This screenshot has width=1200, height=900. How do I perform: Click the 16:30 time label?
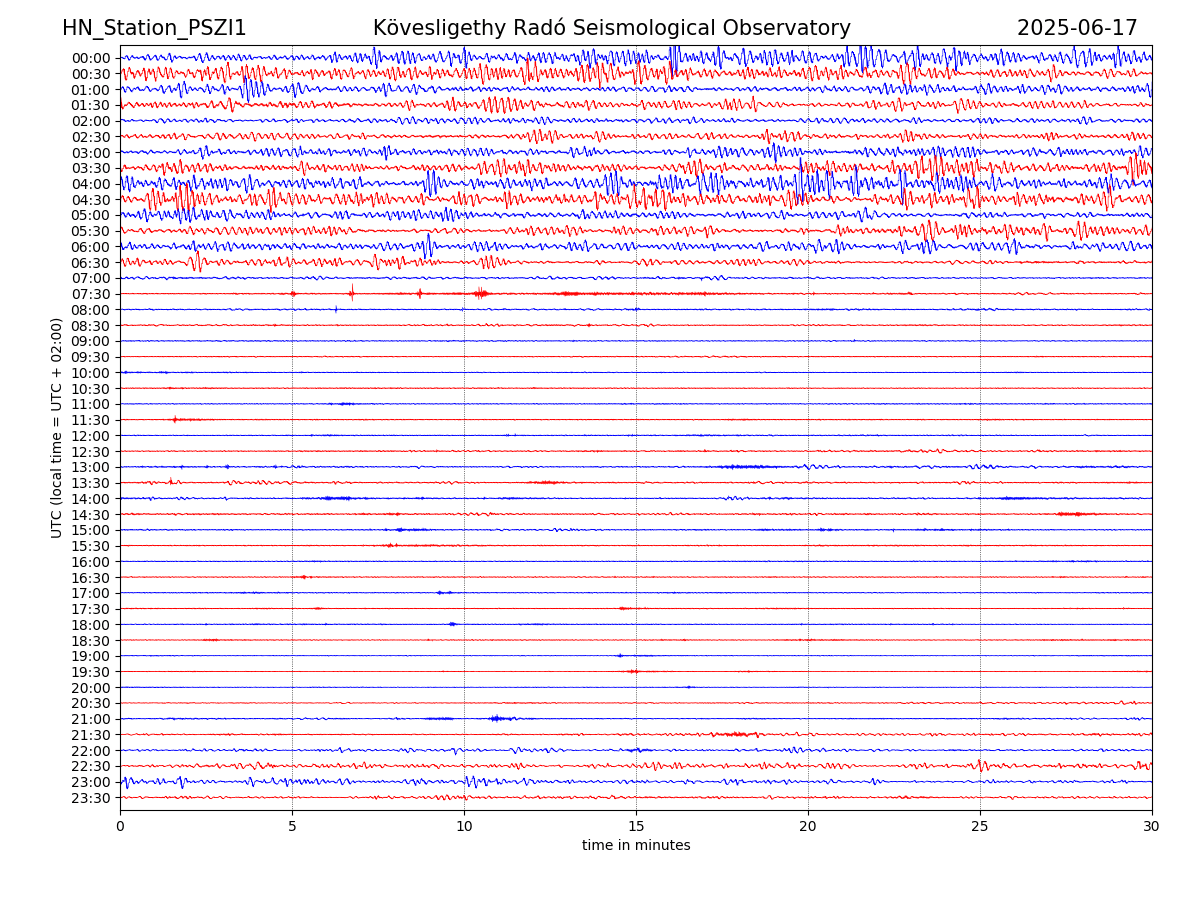(91, 578)
